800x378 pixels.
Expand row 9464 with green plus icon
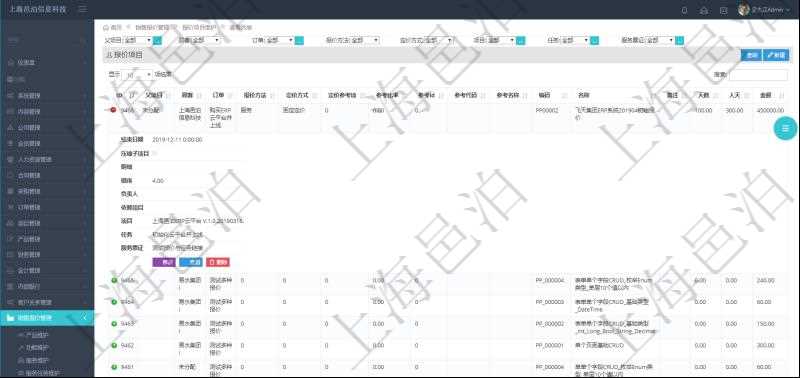coord(114,302)
